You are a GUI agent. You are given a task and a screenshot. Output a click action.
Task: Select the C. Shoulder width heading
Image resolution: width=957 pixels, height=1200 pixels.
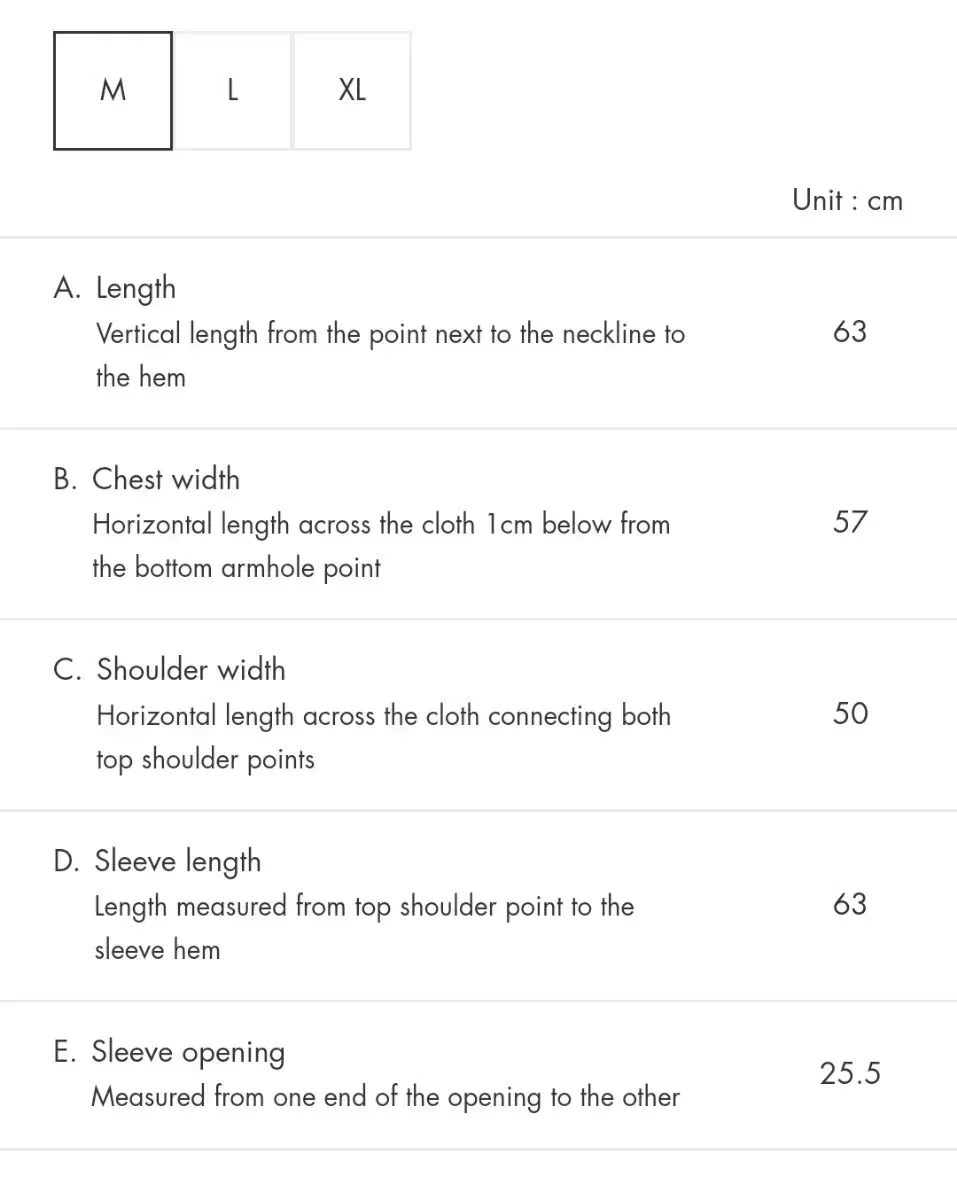(x=169, y=670)
